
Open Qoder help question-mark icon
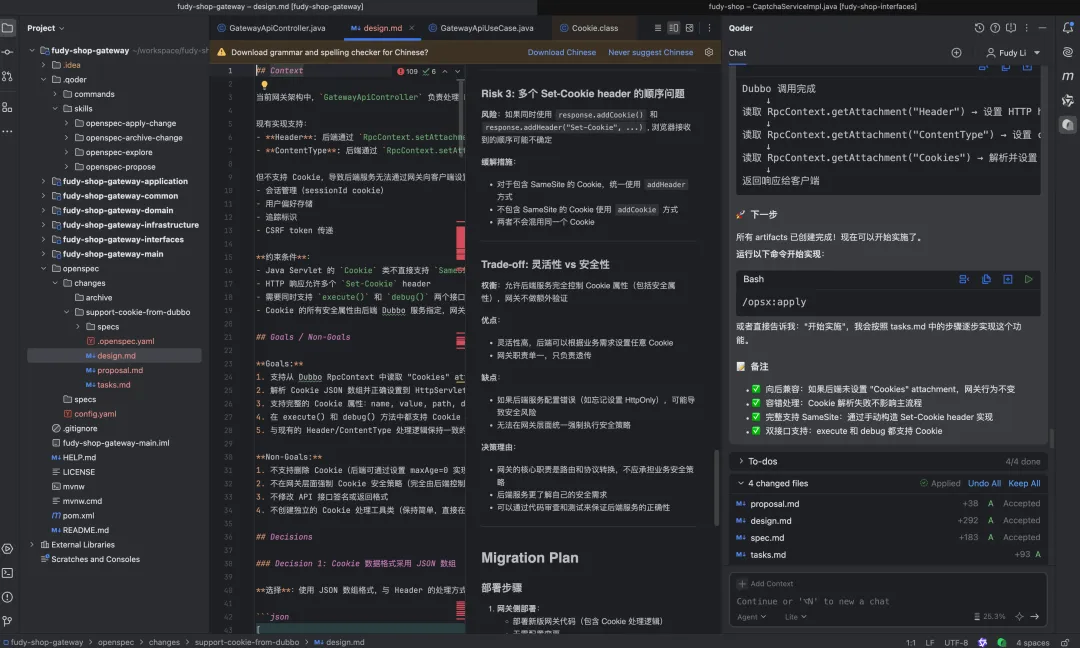tap(995, 28)
